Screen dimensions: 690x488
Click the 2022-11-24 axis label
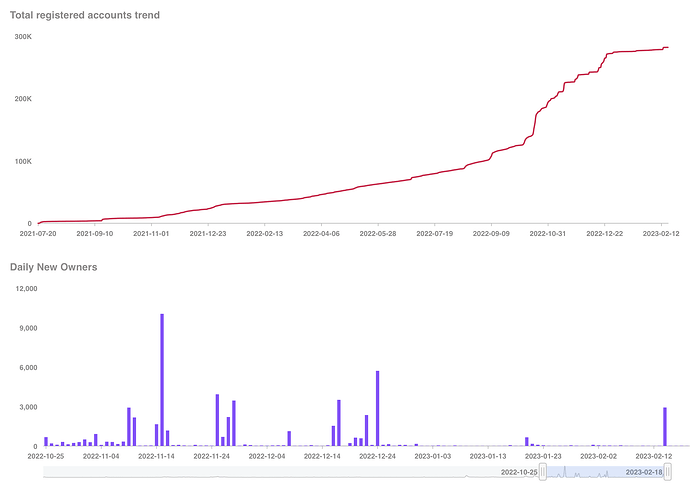click(212, 456)
